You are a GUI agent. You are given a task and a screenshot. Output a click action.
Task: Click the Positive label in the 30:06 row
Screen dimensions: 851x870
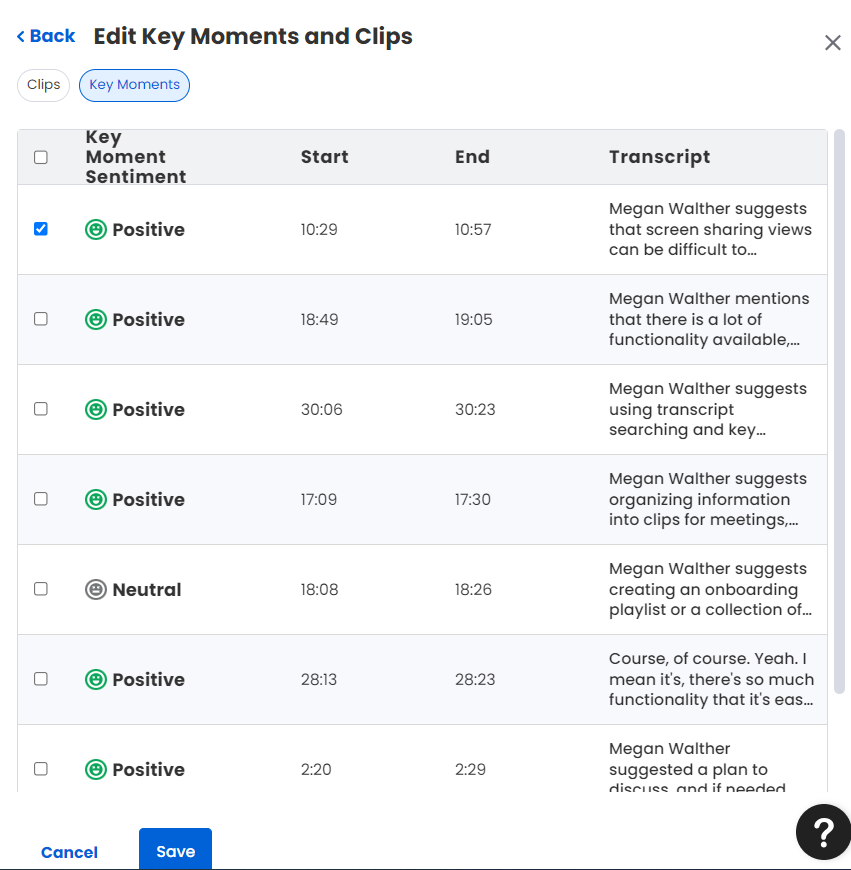tap(149, 409)
